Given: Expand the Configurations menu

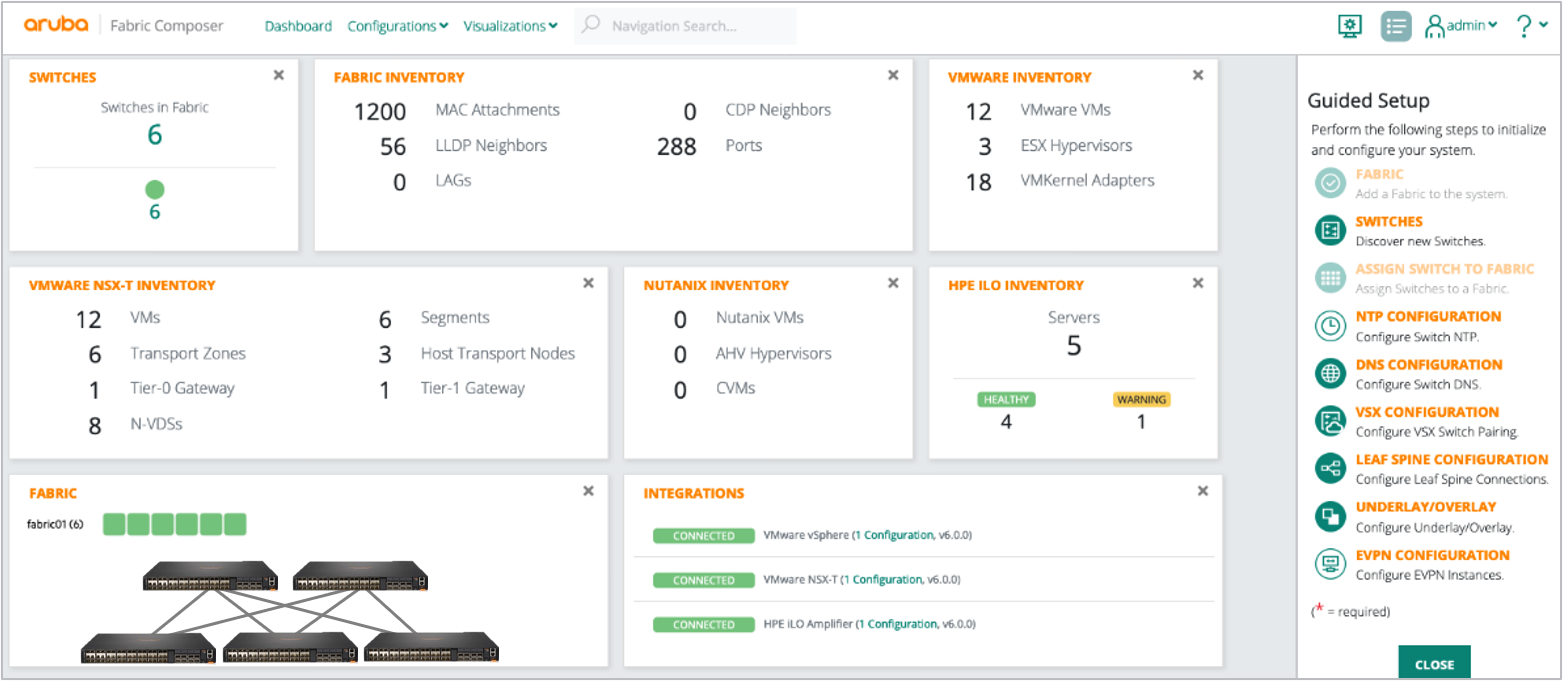Looking at the screenshot, I should (x=397, y=26).
